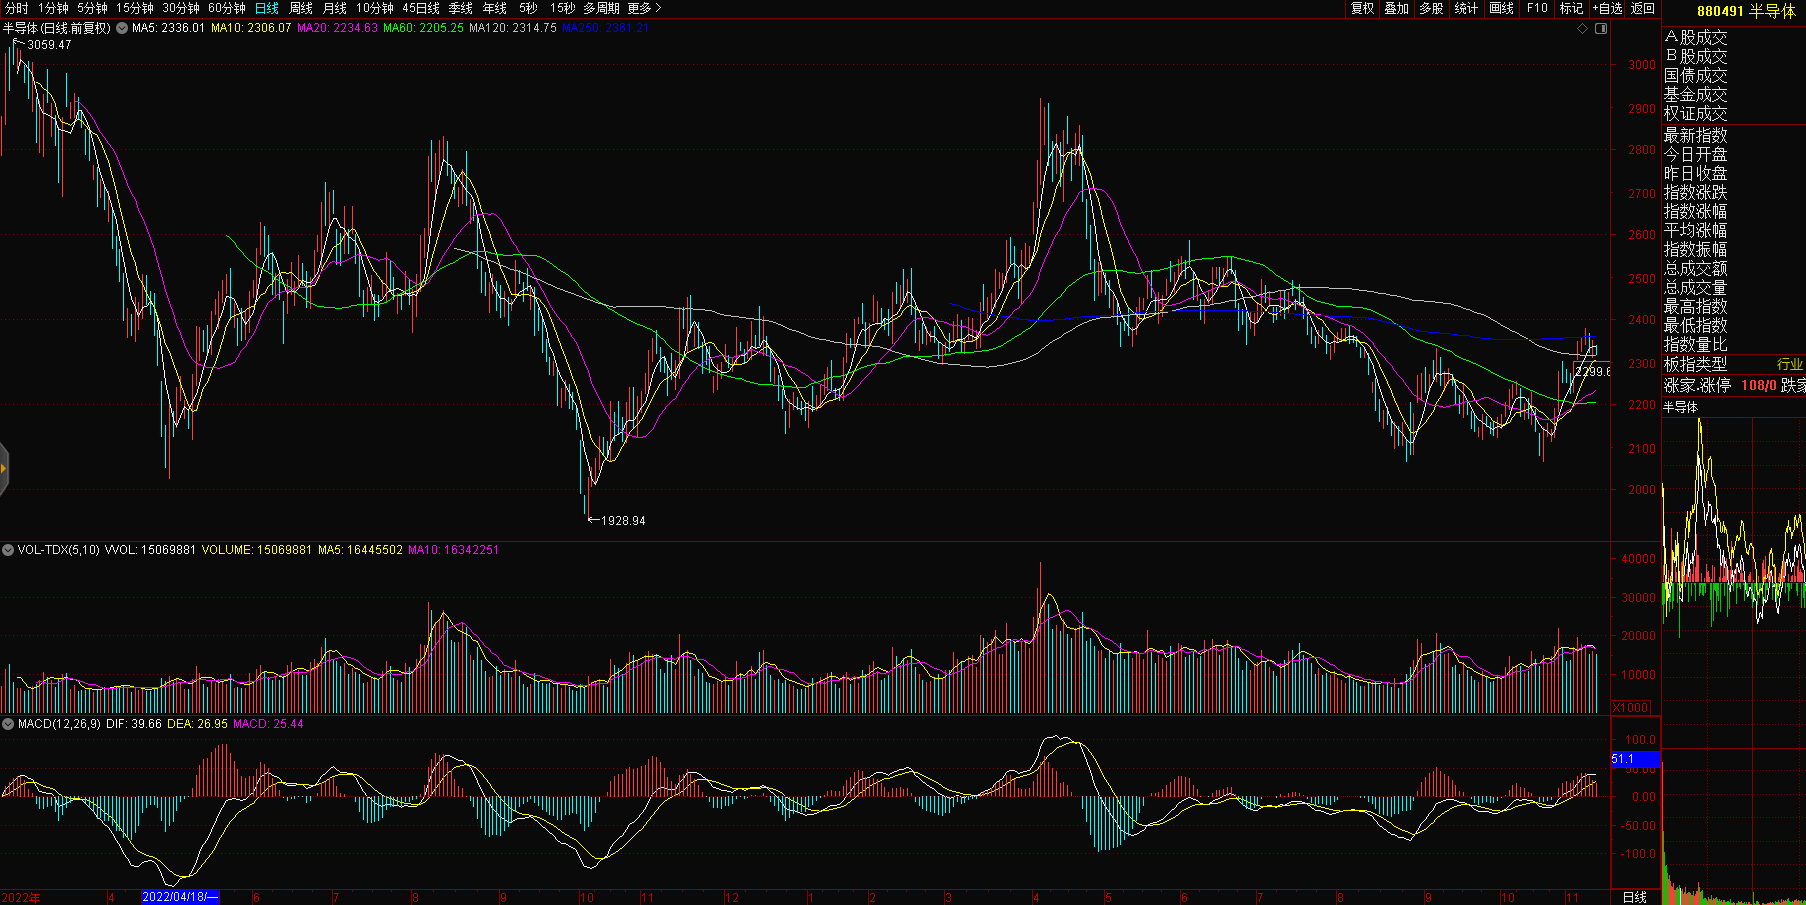Select the 日线 daily chart tab

267,8
